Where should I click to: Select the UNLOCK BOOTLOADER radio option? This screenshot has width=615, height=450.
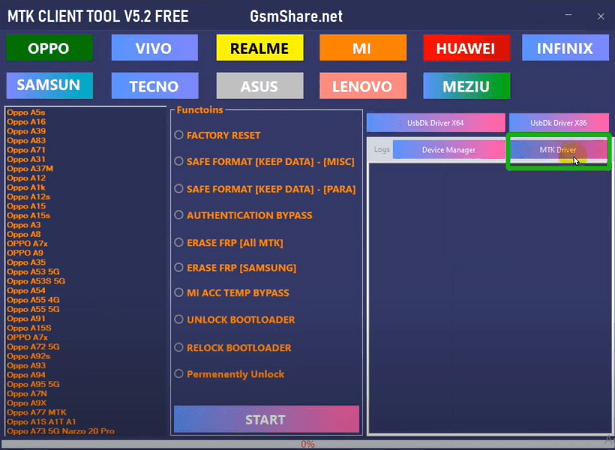pyautogui.click(x=179, y=319)
